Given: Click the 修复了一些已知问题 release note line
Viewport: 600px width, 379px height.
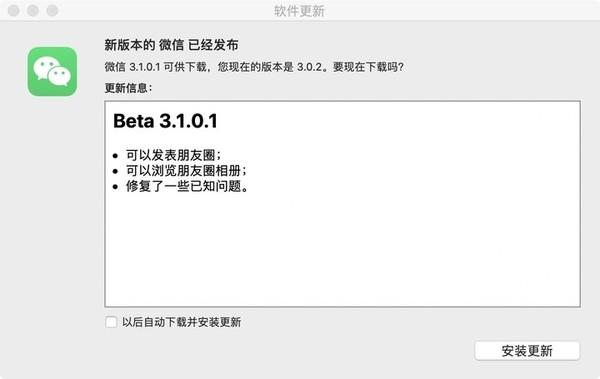Looking at the screenshot, I should click(187, 186).
